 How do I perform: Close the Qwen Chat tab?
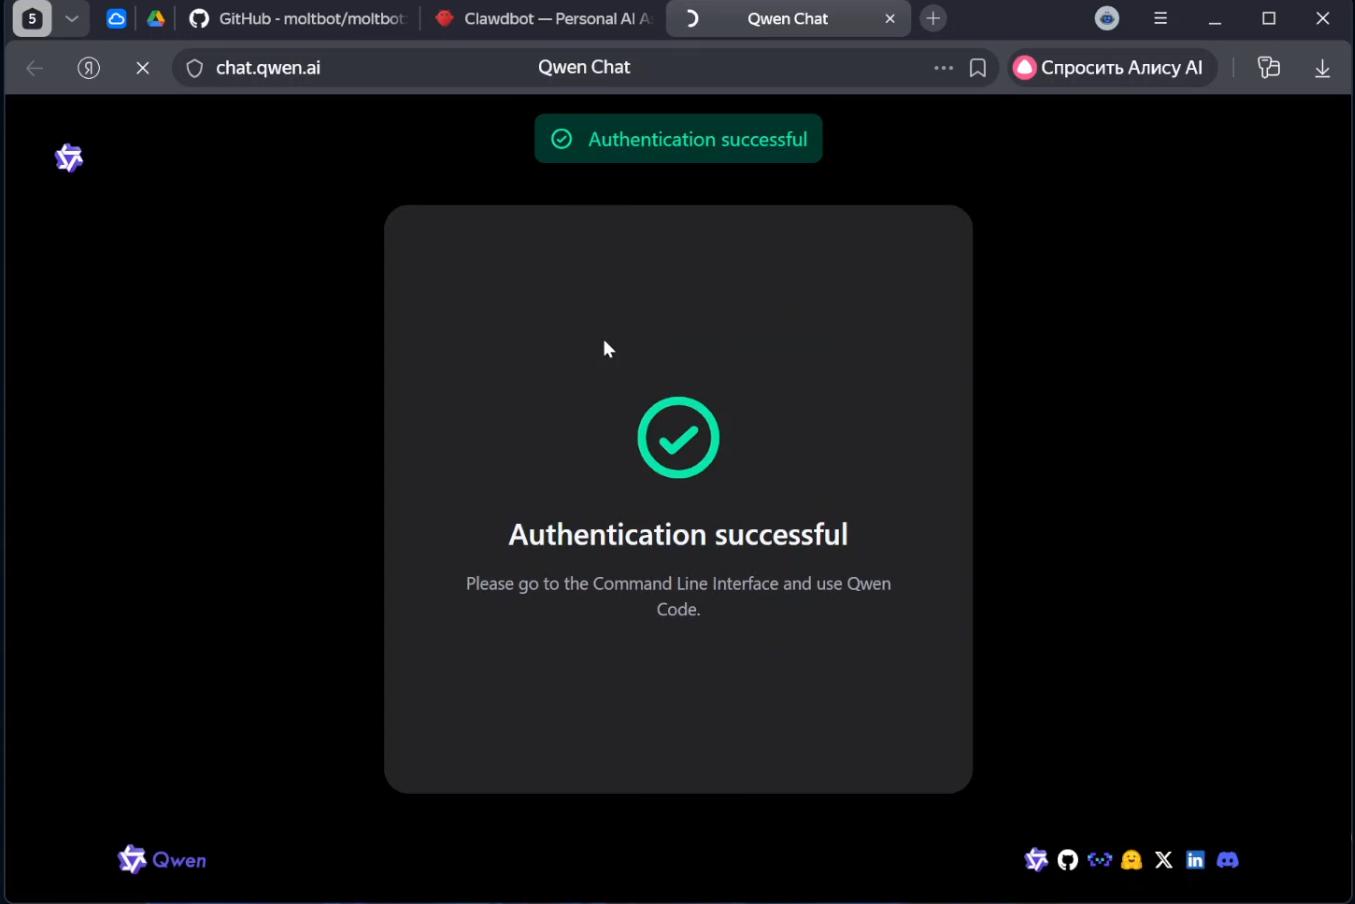[890, 19]
